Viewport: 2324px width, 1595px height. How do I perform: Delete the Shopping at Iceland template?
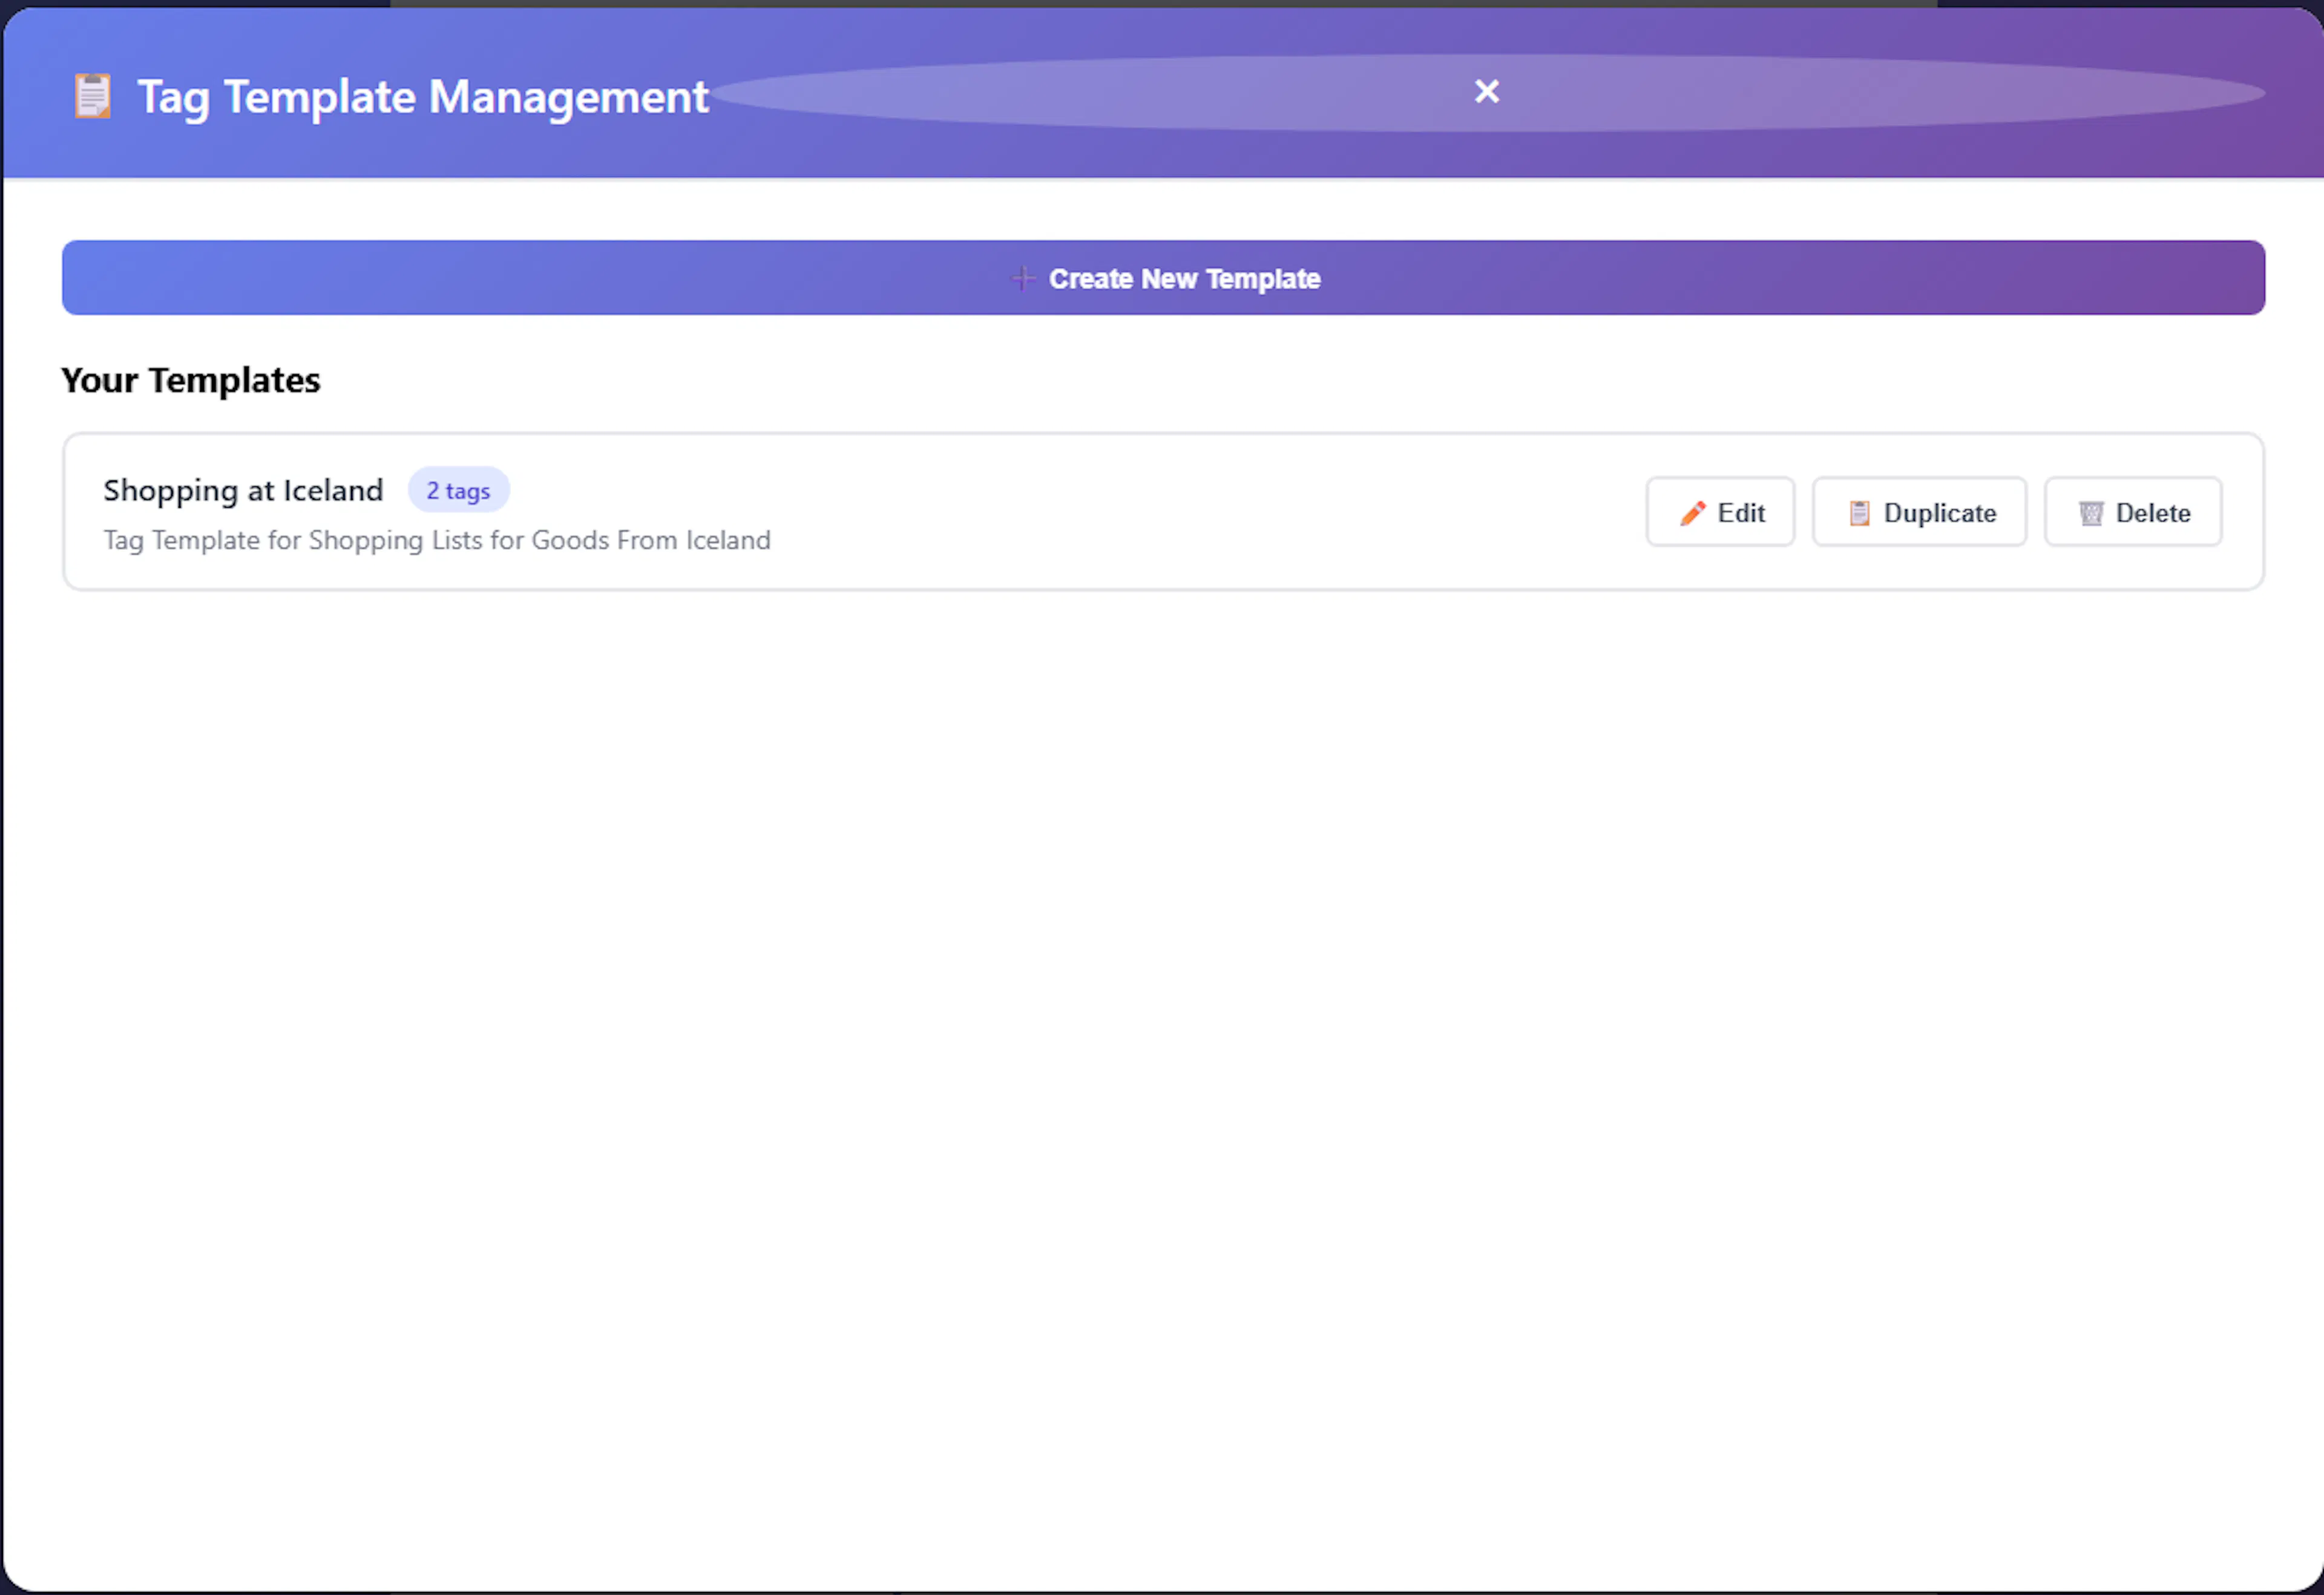[x=2132, y=512]
